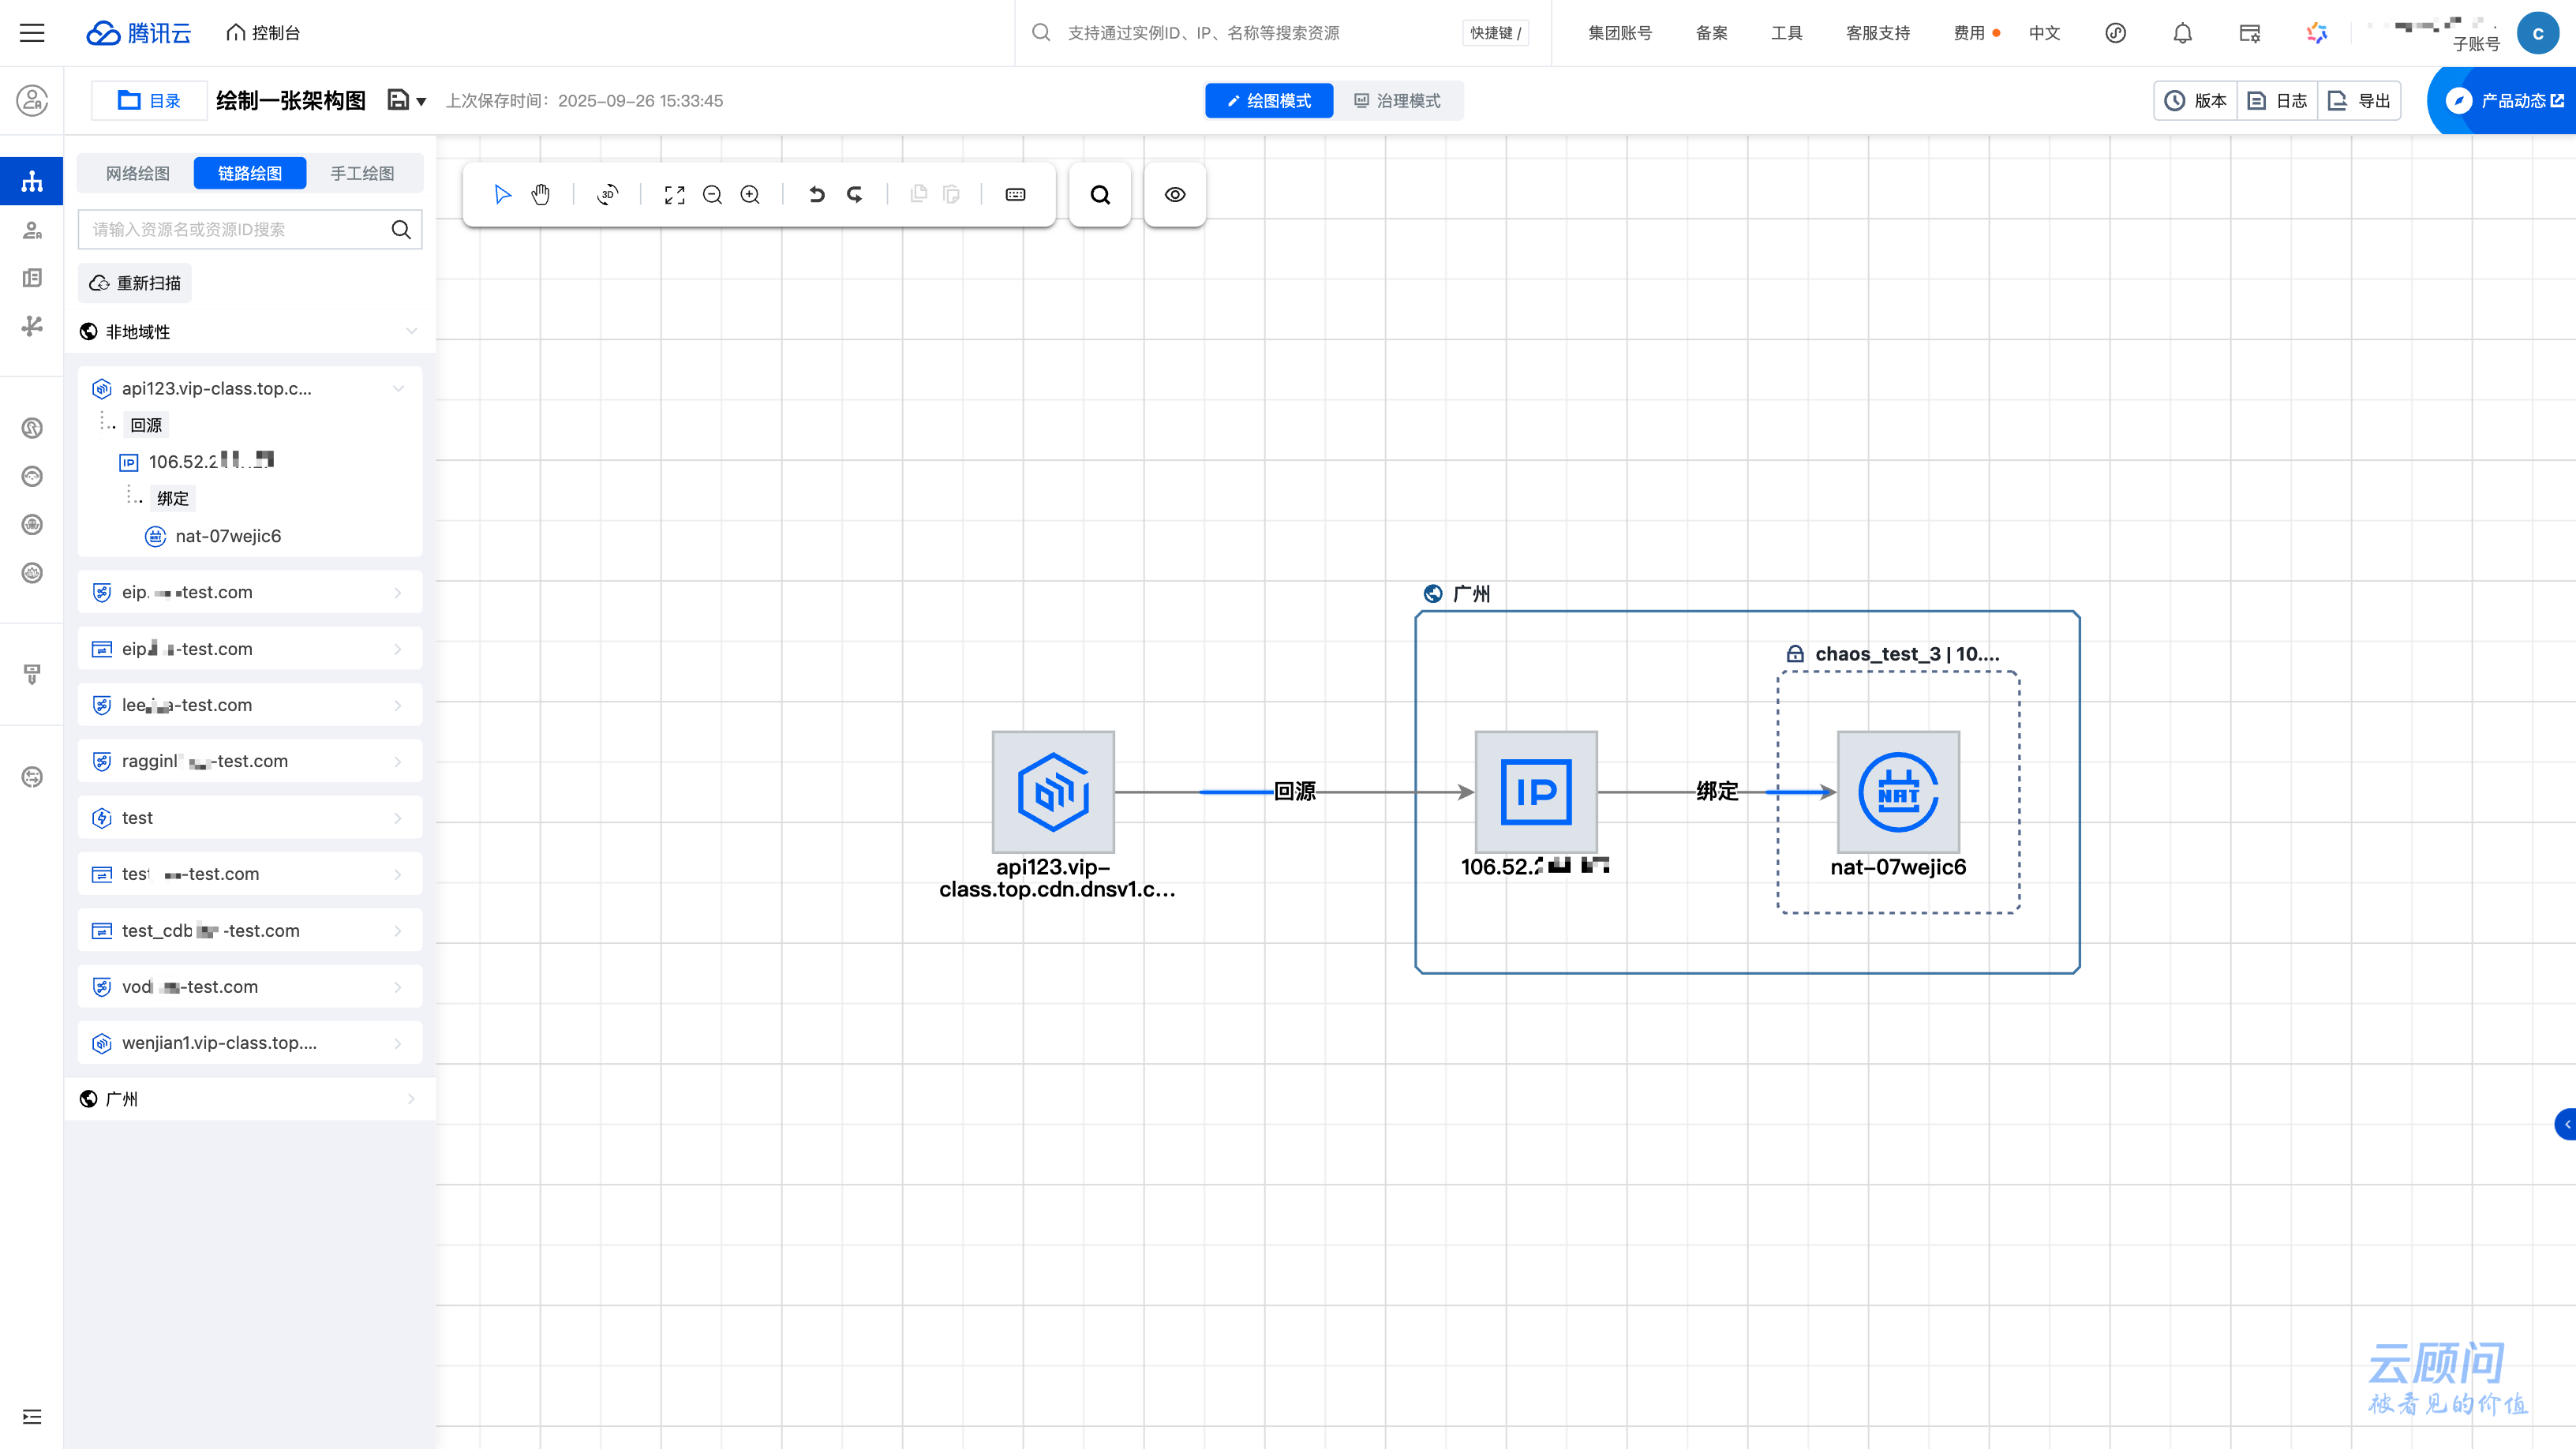Select the pointer selection tool
Viewport: 2576px width, 1449px height.
coord(502,194)
